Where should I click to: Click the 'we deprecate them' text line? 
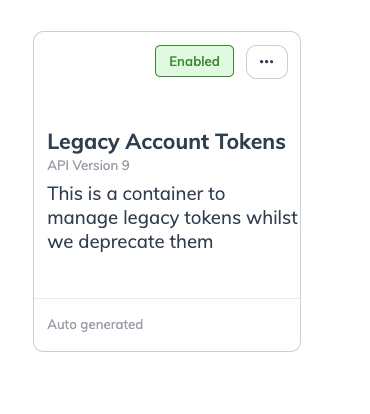pos(130,242)
